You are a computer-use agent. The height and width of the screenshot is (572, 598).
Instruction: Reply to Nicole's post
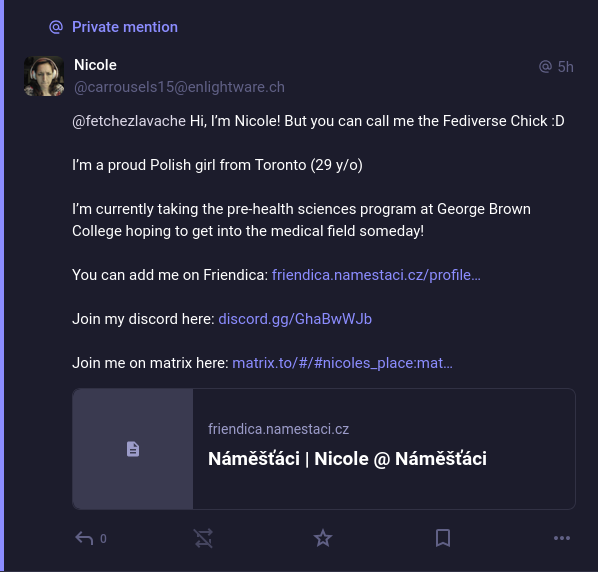(84, 538)
